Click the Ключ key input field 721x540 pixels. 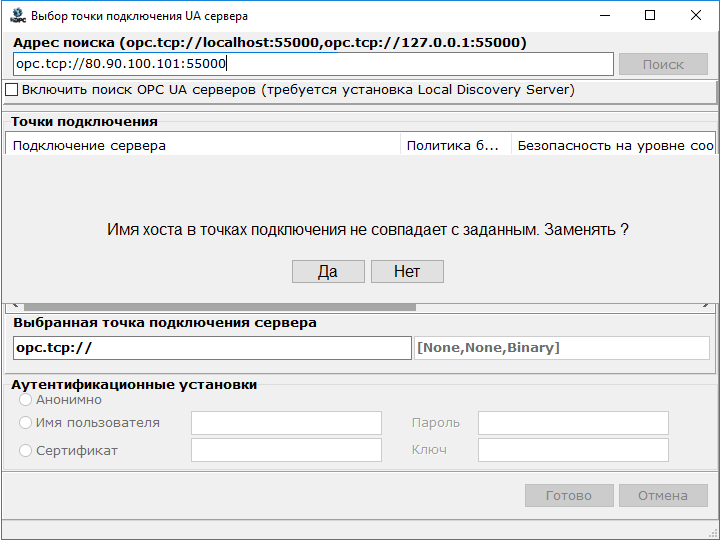pos(573,450)
